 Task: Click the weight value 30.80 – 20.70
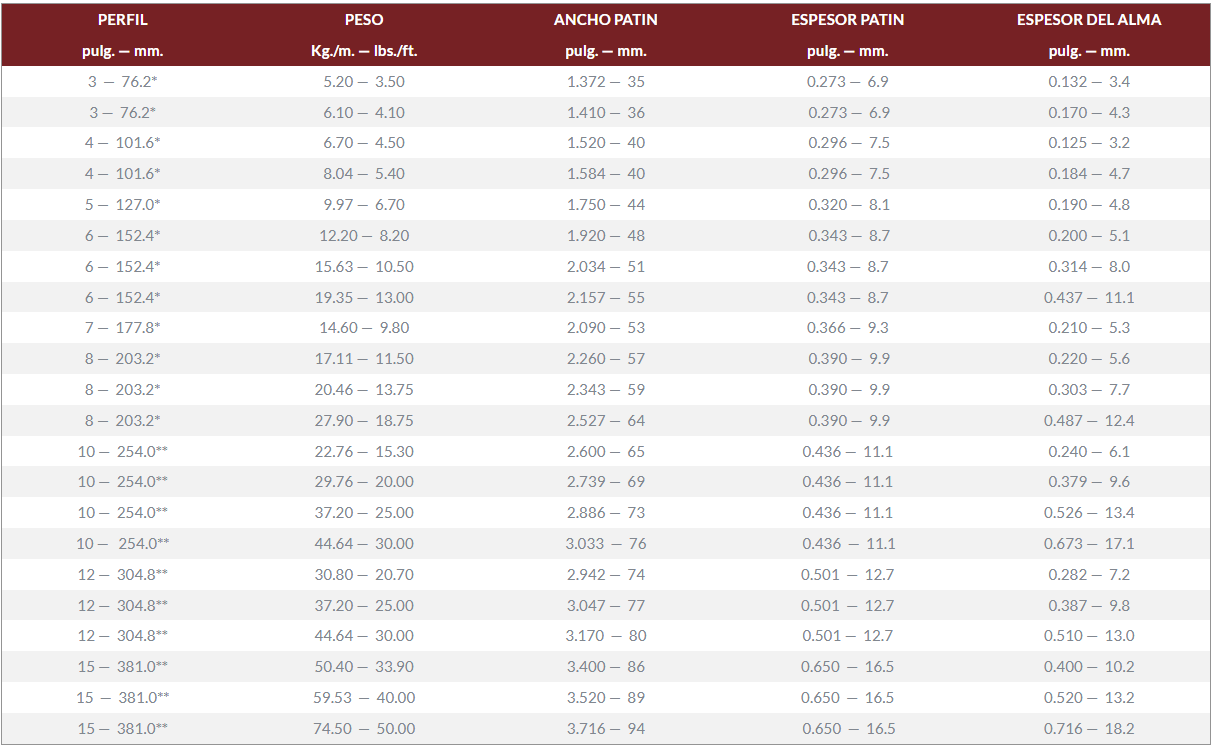(x=364, y=575)
